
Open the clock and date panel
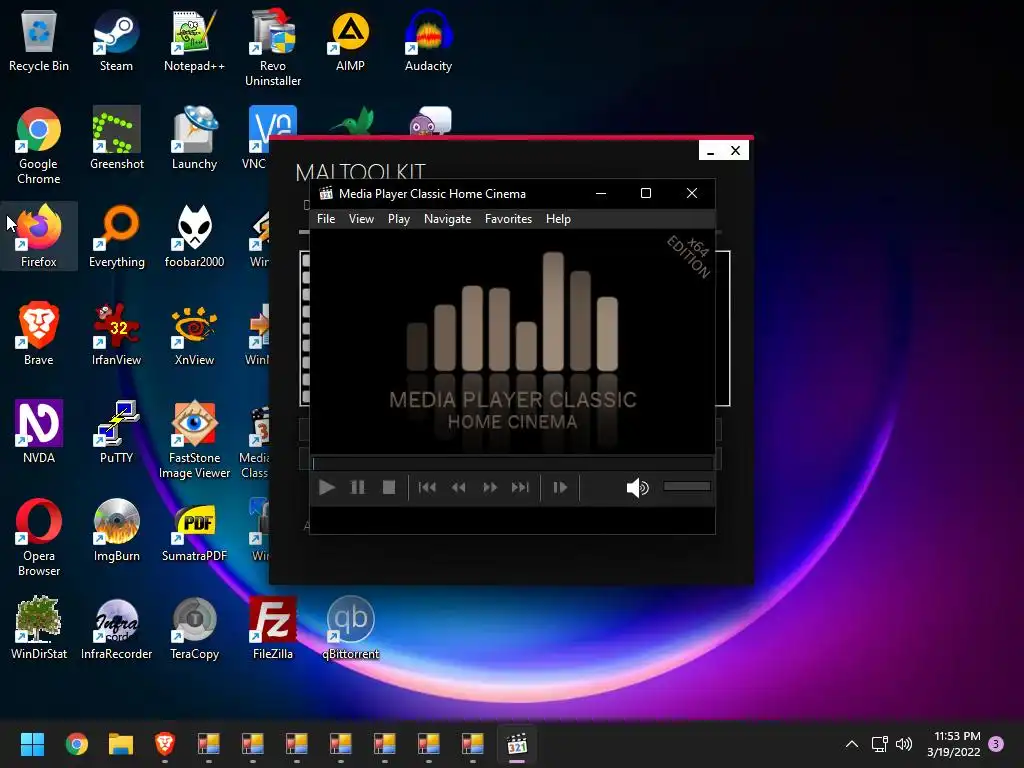(953, 744)
